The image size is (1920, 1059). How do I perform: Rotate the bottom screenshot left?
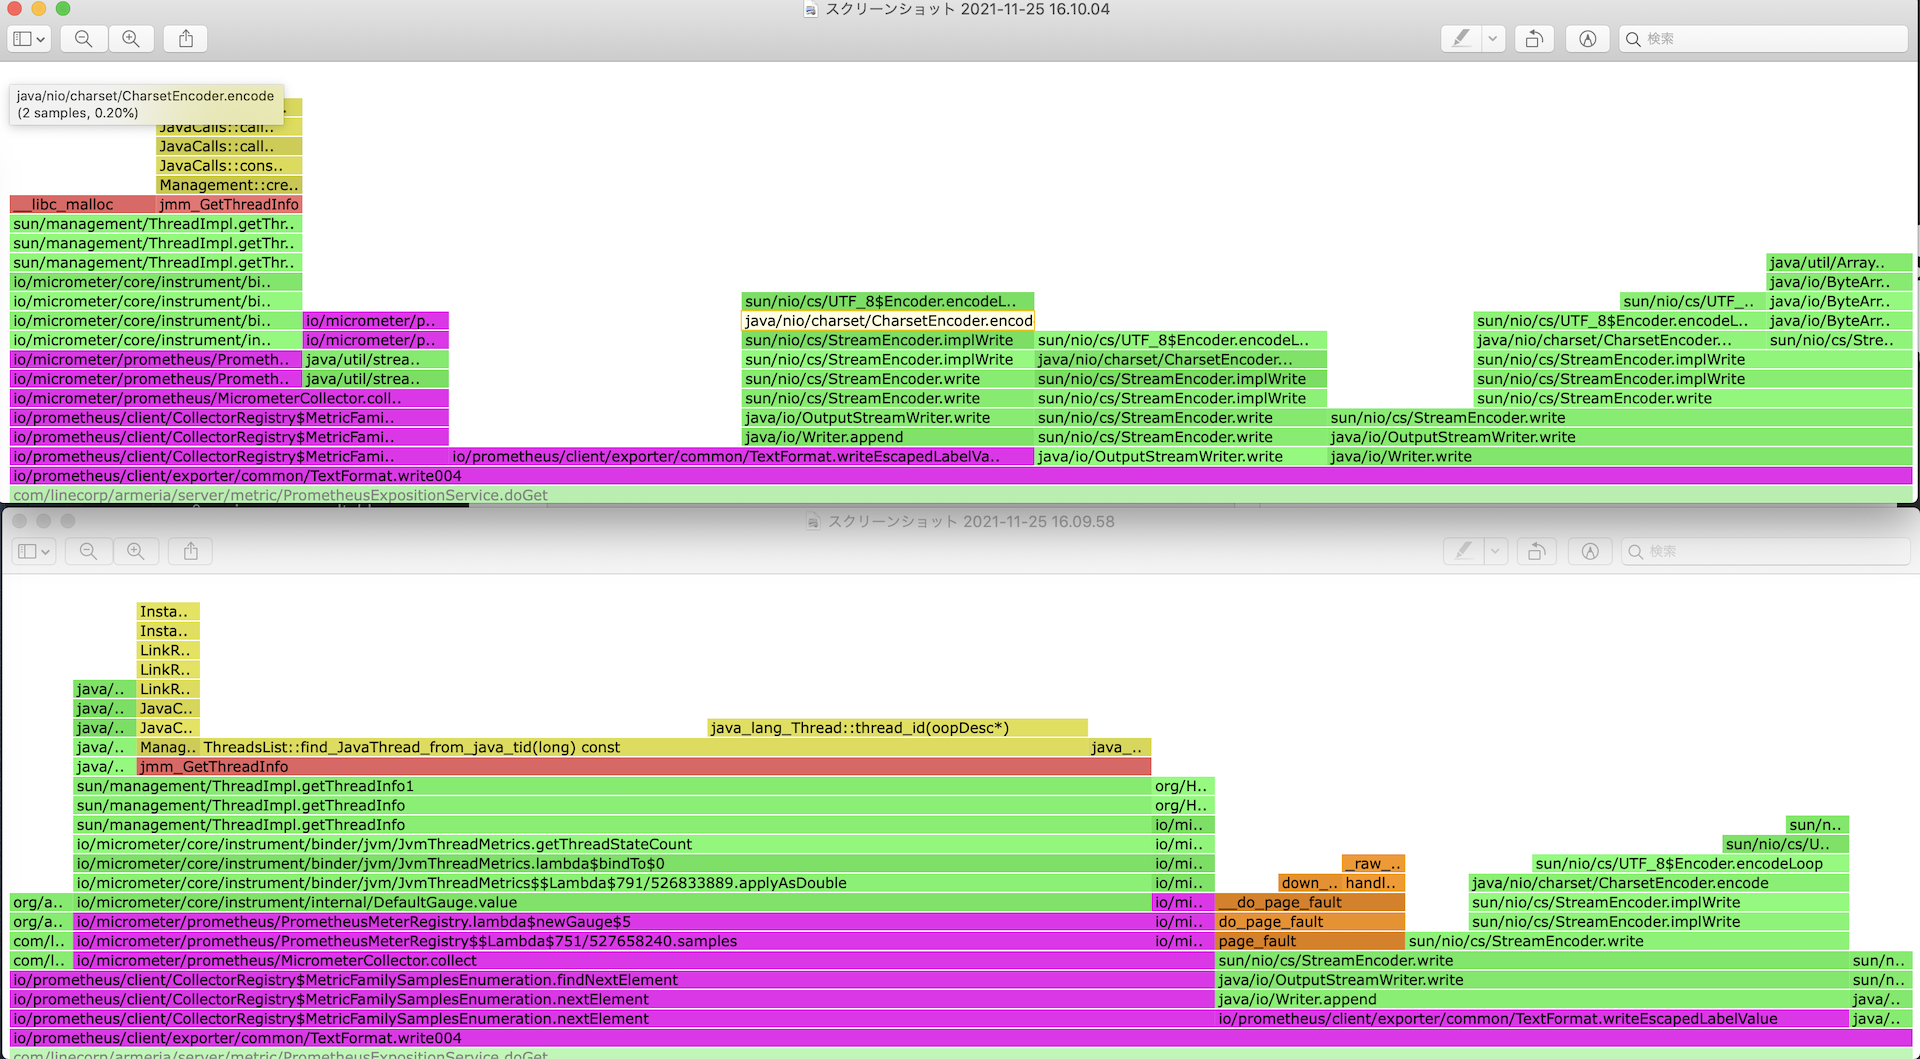coord(1536,551)
